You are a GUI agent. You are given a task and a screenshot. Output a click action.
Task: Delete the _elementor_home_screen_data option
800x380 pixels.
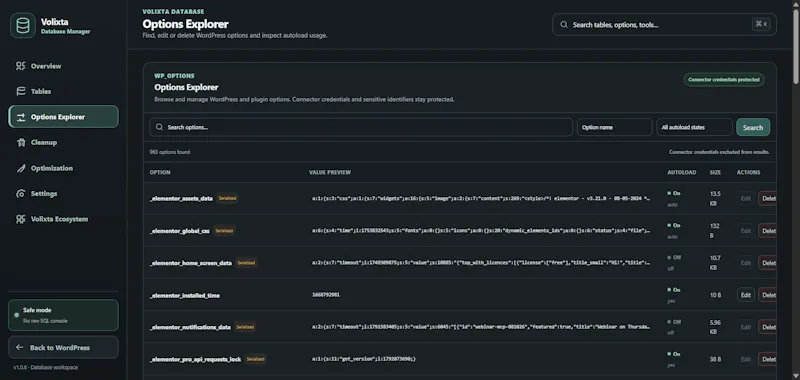(x=767, y=263)
